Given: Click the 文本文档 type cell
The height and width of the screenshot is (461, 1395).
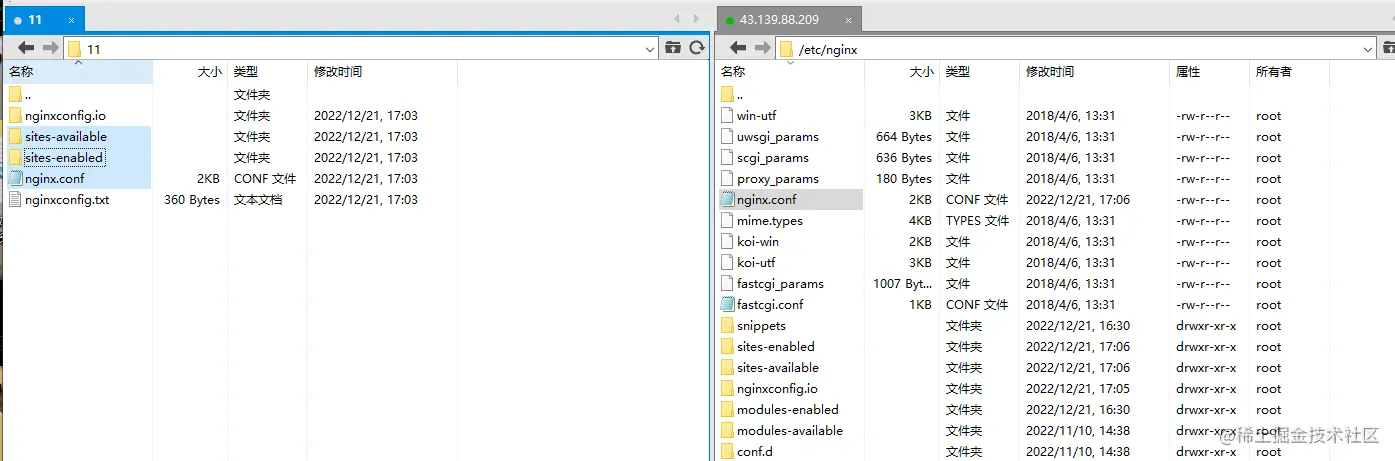Looking at the screenshot, I should click(258, 200).
